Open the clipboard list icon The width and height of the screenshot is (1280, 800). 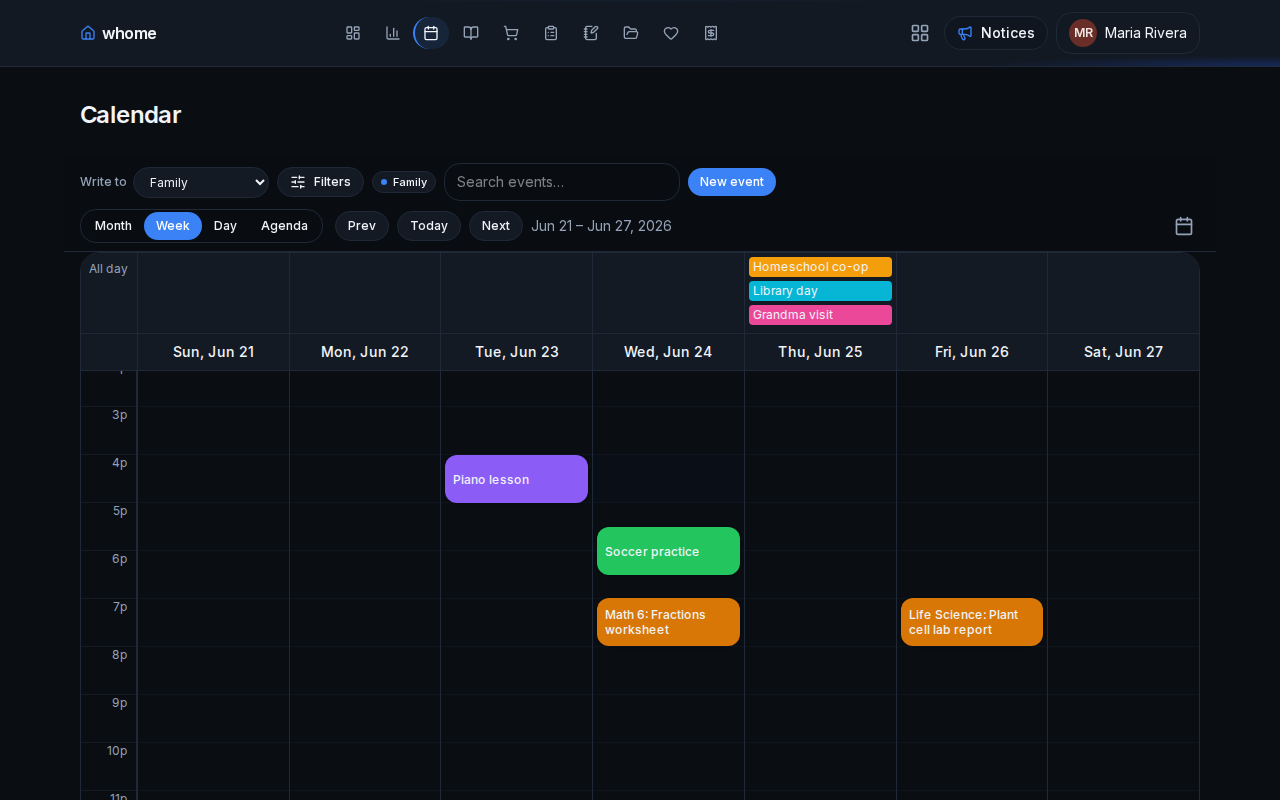(x=551, y=33)
